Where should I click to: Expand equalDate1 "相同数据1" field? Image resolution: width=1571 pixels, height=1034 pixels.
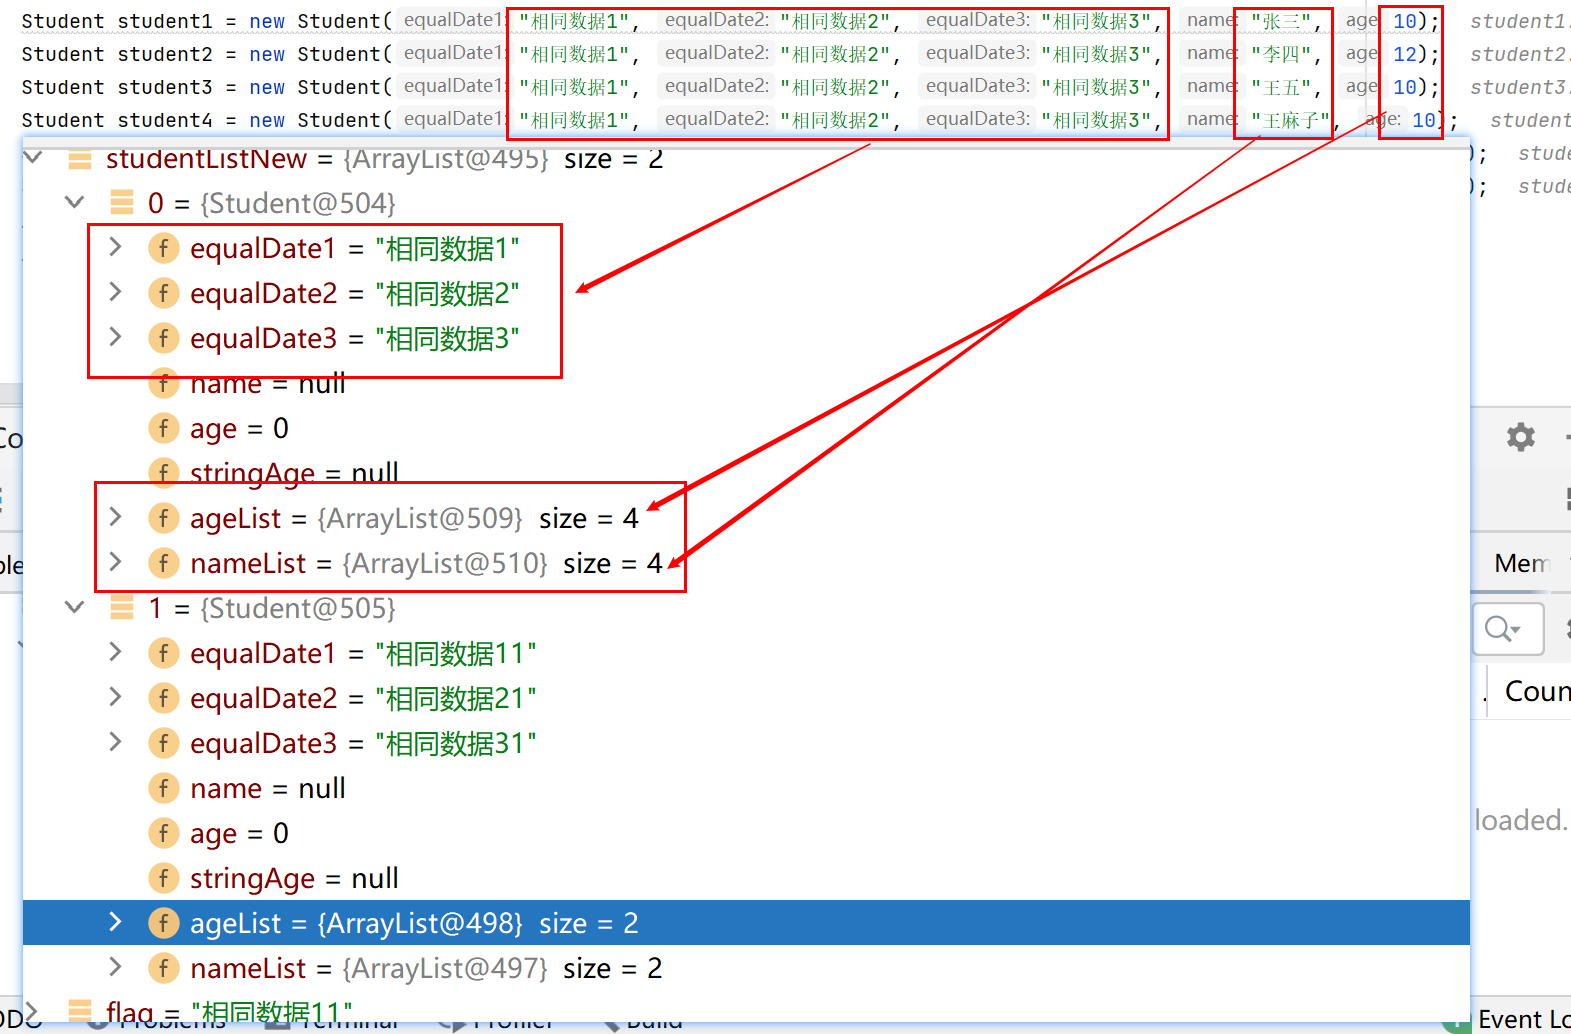tap(115, 248)
